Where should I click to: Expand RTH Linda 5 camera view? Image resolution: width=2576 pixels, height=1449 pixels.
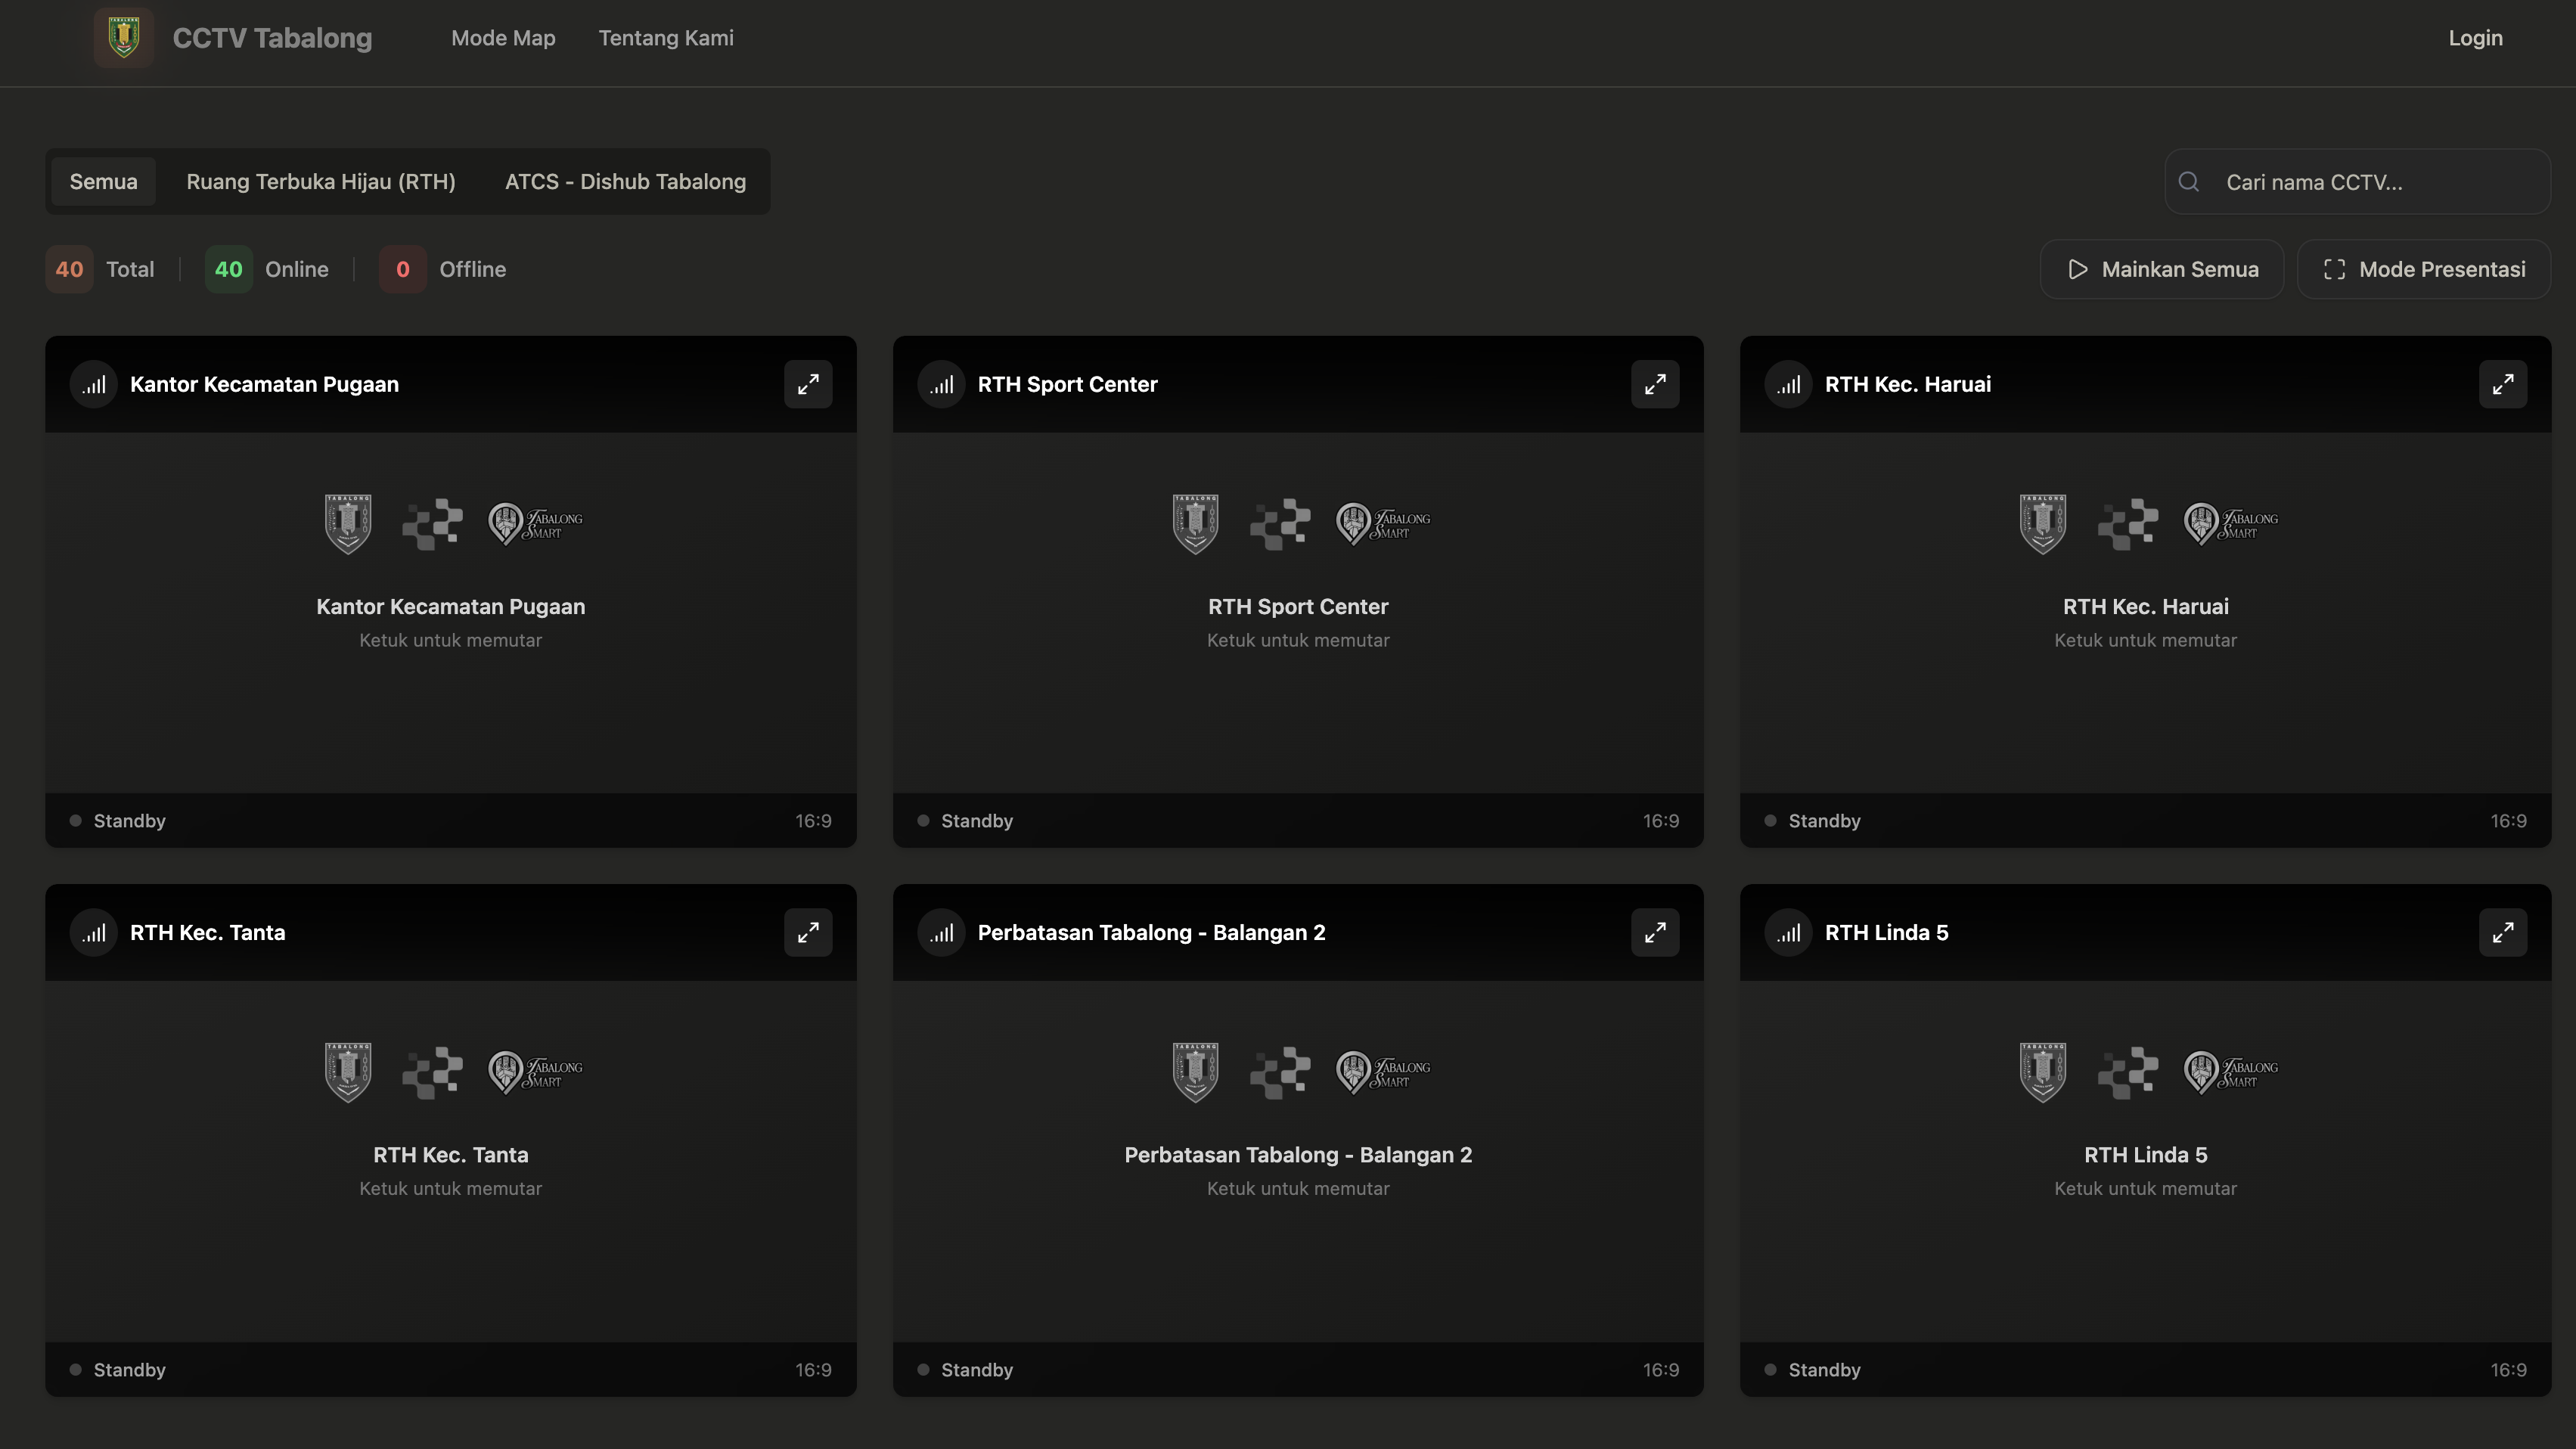(x=2502, y=932)
